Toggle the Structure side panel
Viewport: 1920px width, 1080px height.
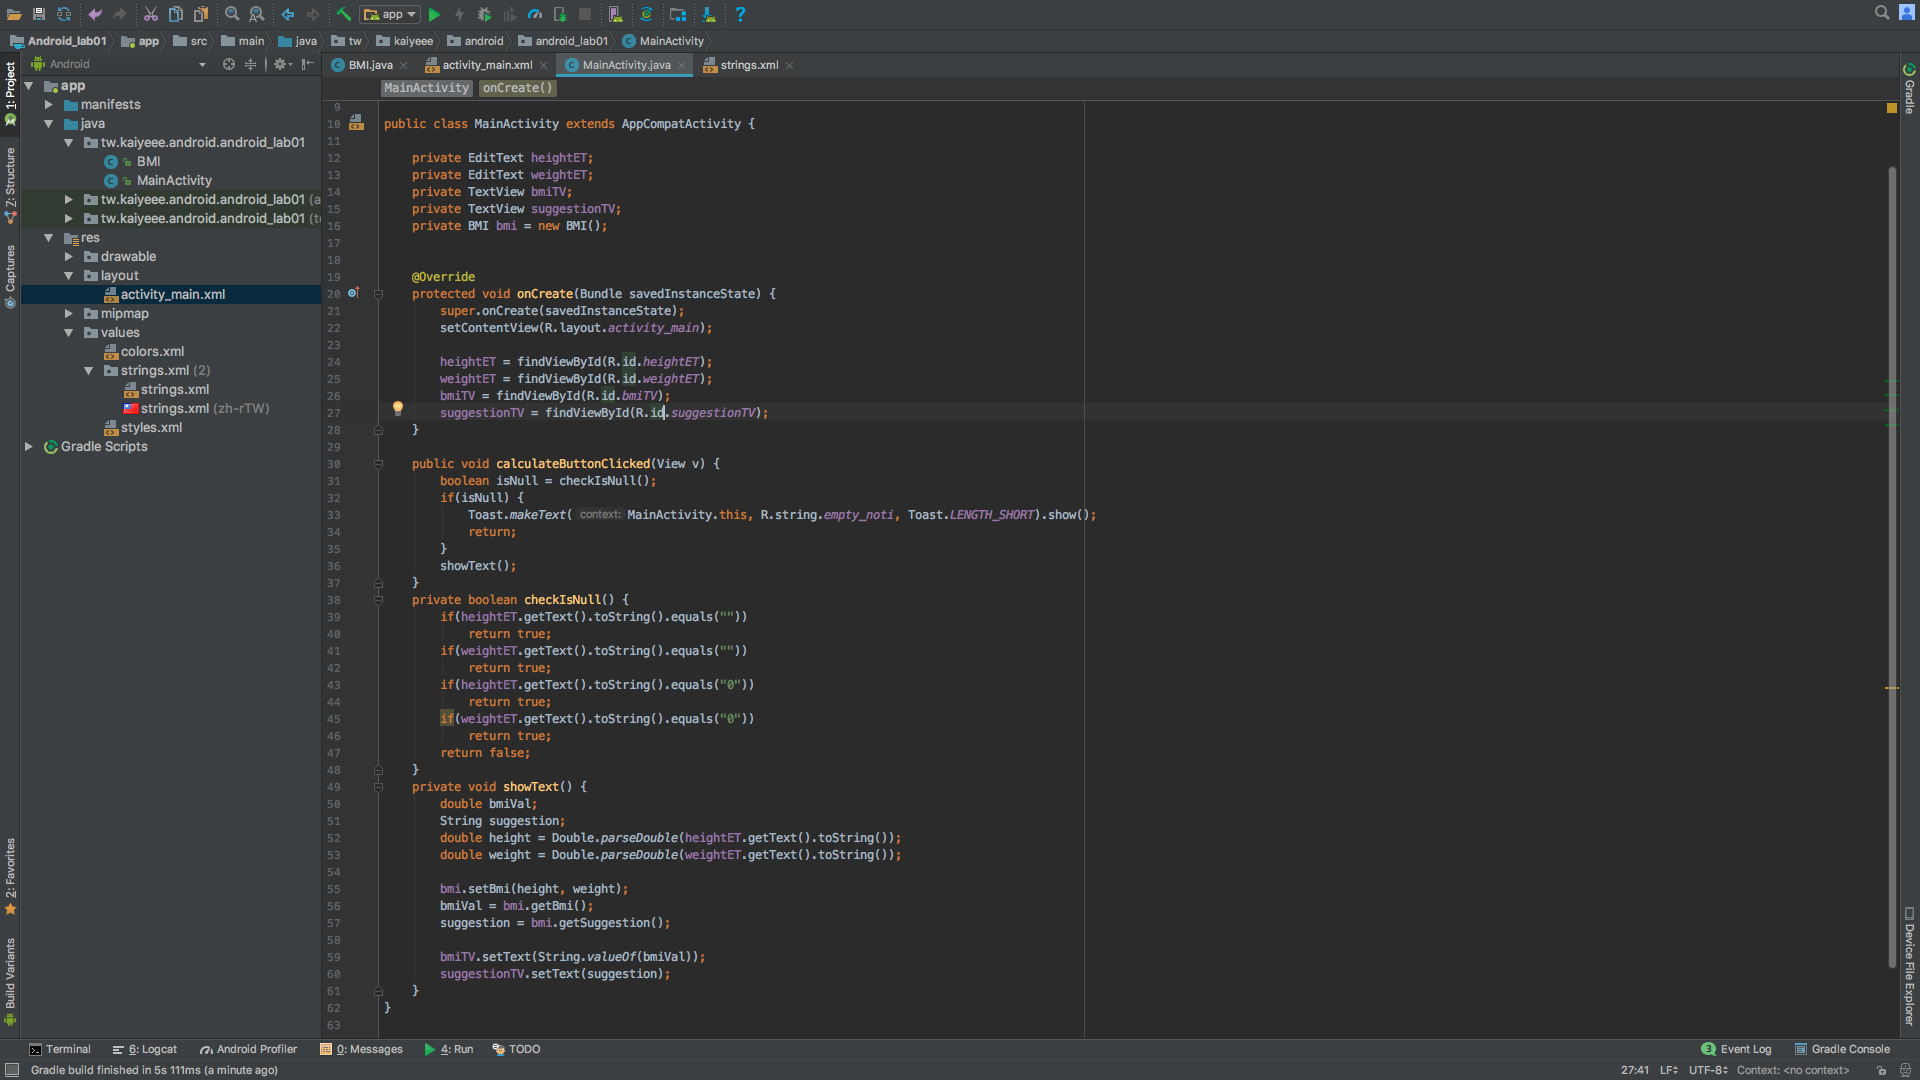[x=10, y=185]
